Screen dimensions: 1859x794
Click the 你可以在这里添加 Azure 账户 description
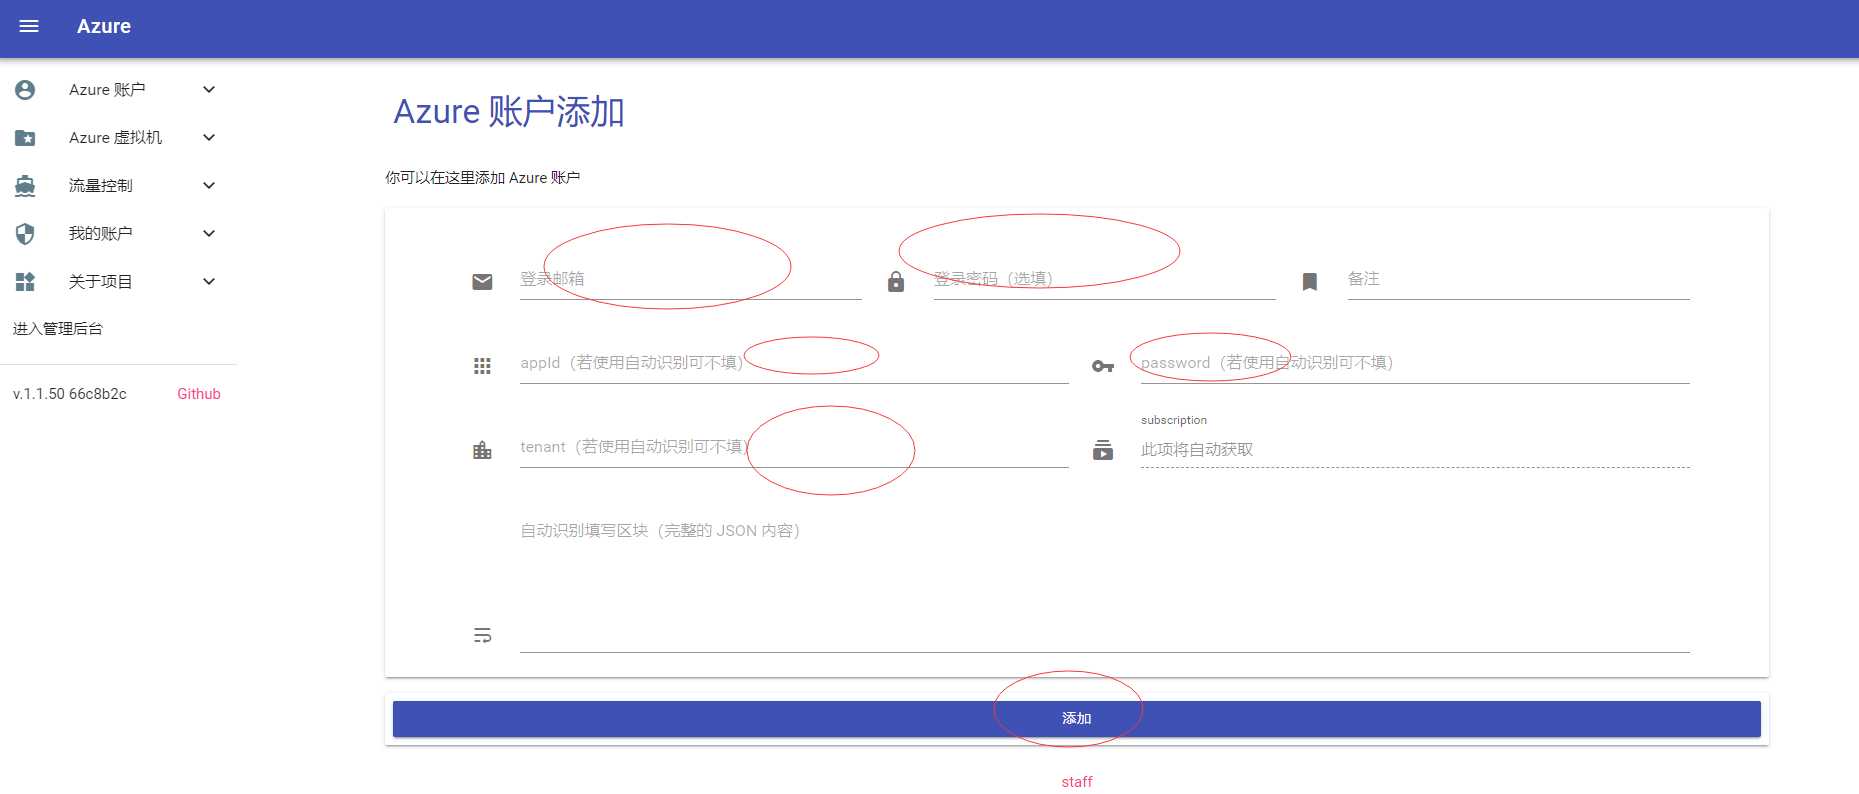(x=483, y=178)
